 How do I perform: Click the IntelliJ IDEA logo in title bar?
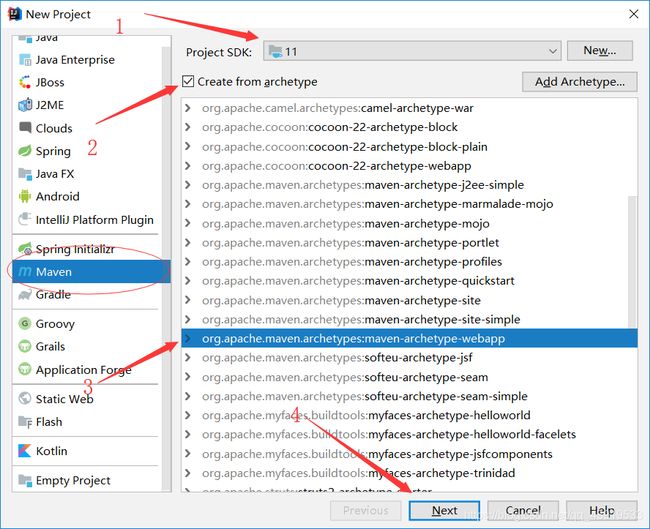(x=15, y=14)
